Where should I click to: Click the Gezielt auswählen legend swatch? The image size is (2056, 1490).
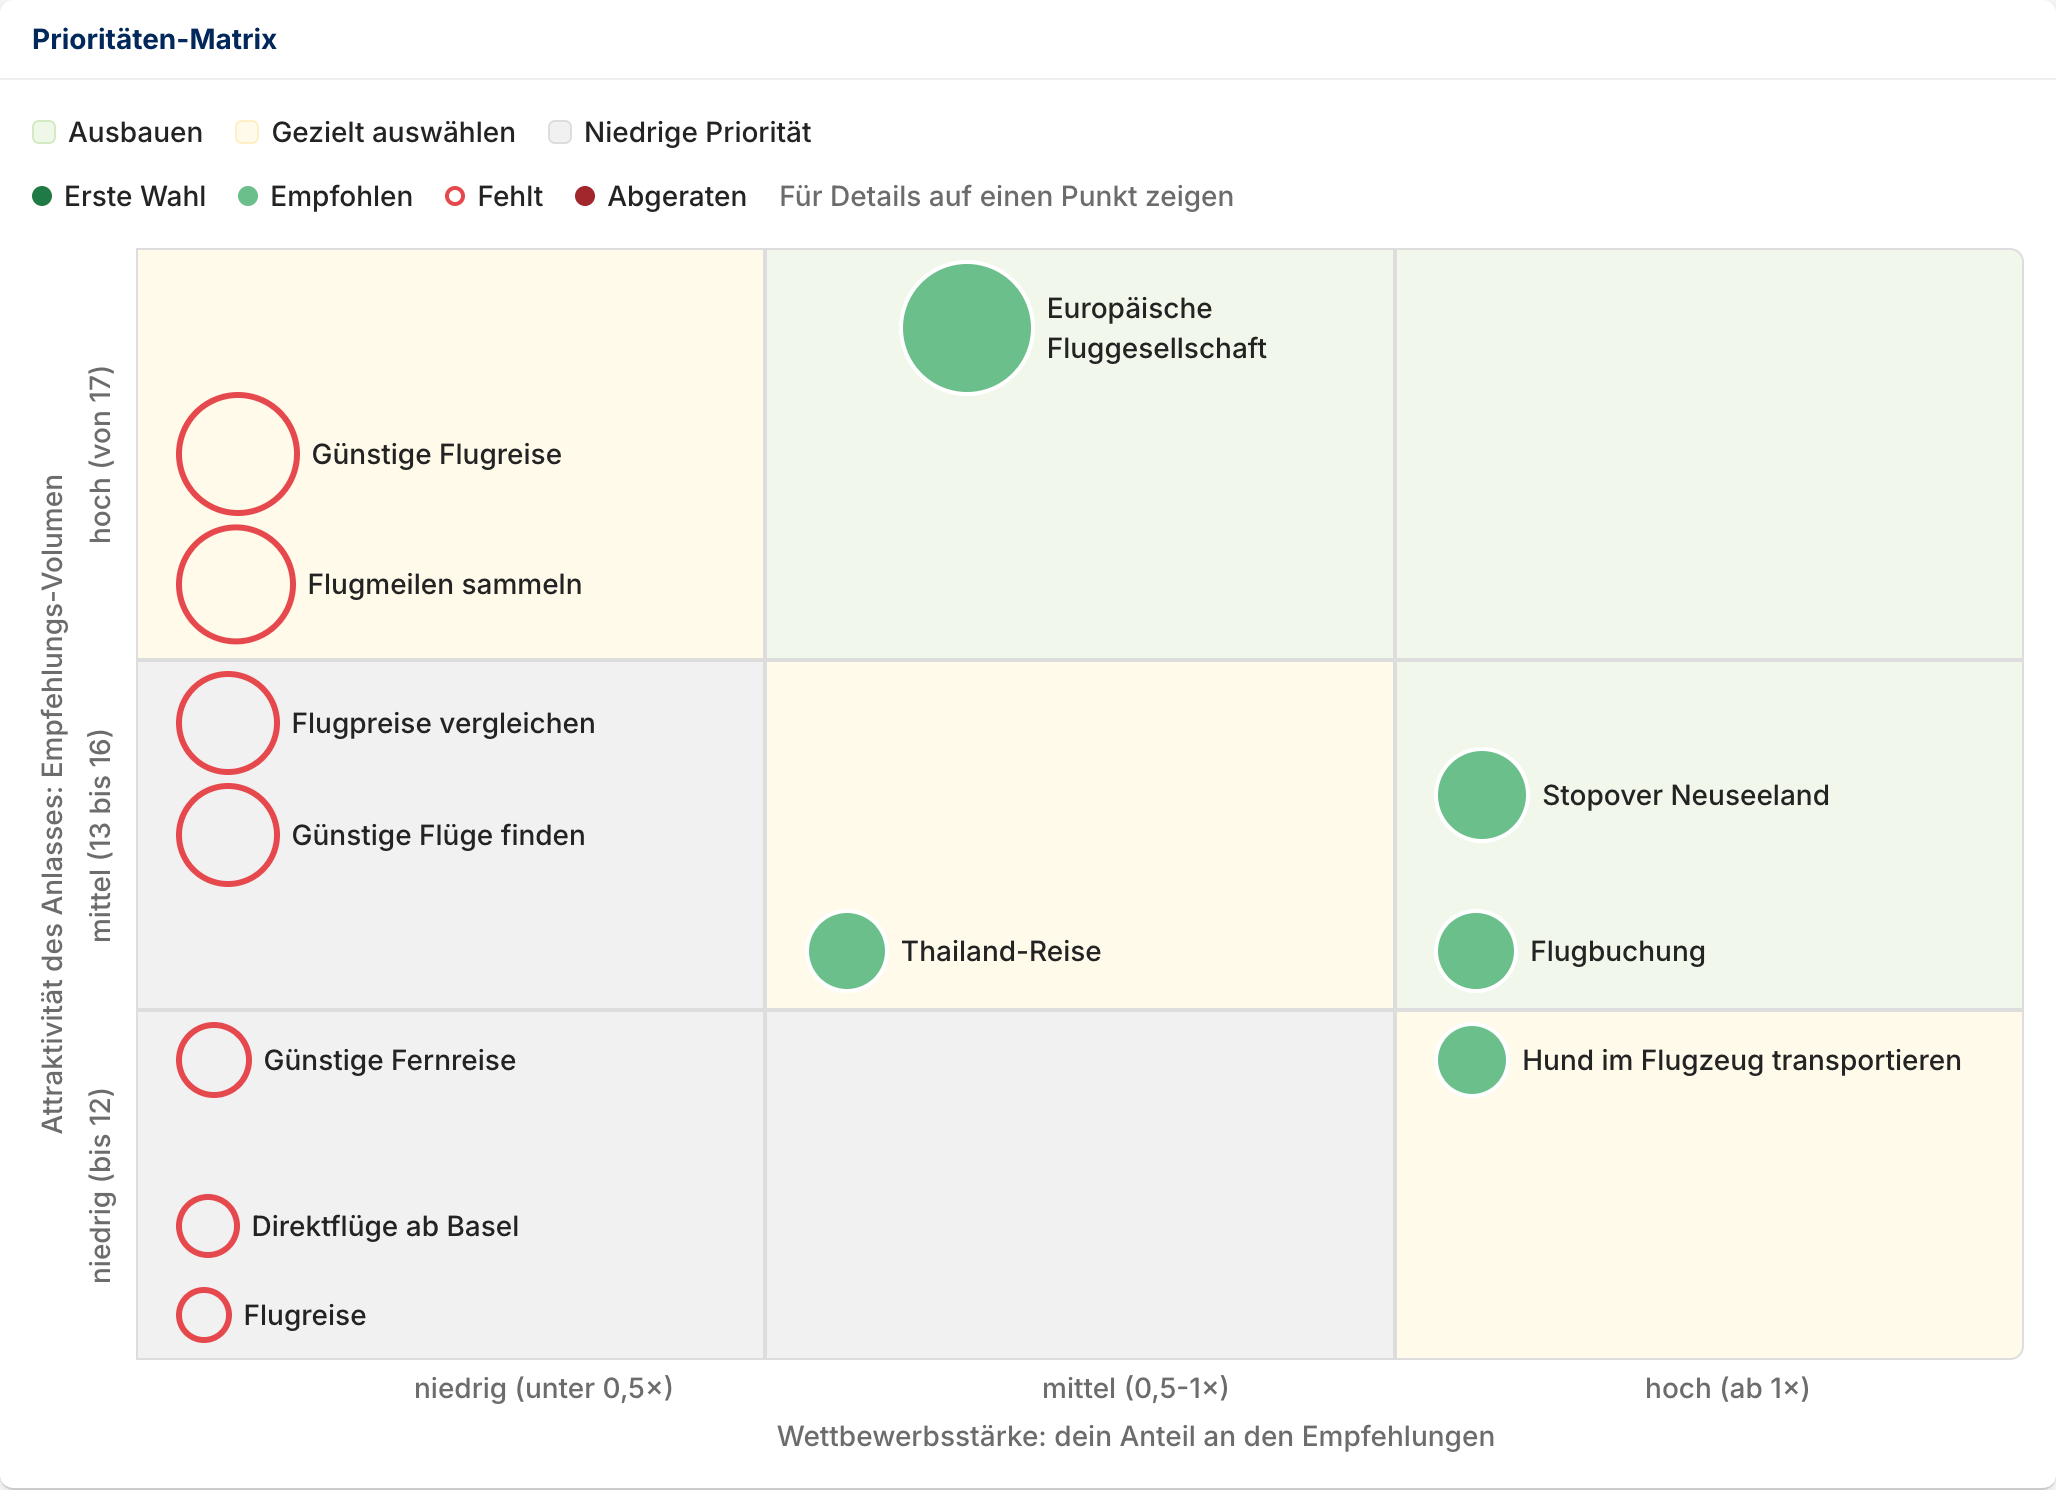coord(247,132)
